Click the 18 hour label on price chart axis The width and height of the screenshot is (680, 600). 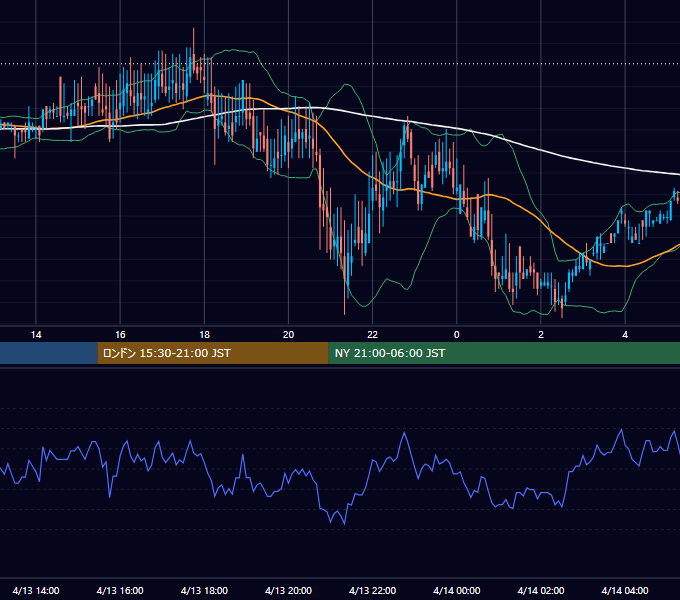204,335
